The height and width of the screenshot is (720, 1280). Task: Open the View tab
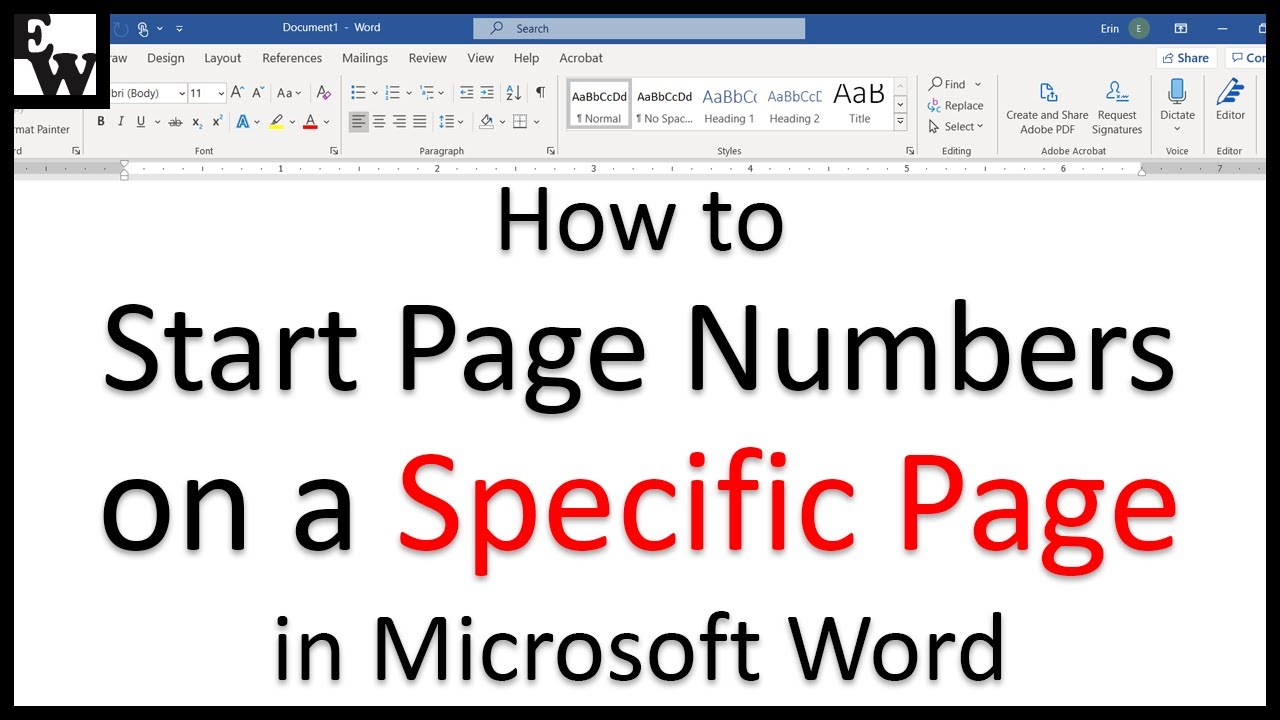[x=481, y=58]
